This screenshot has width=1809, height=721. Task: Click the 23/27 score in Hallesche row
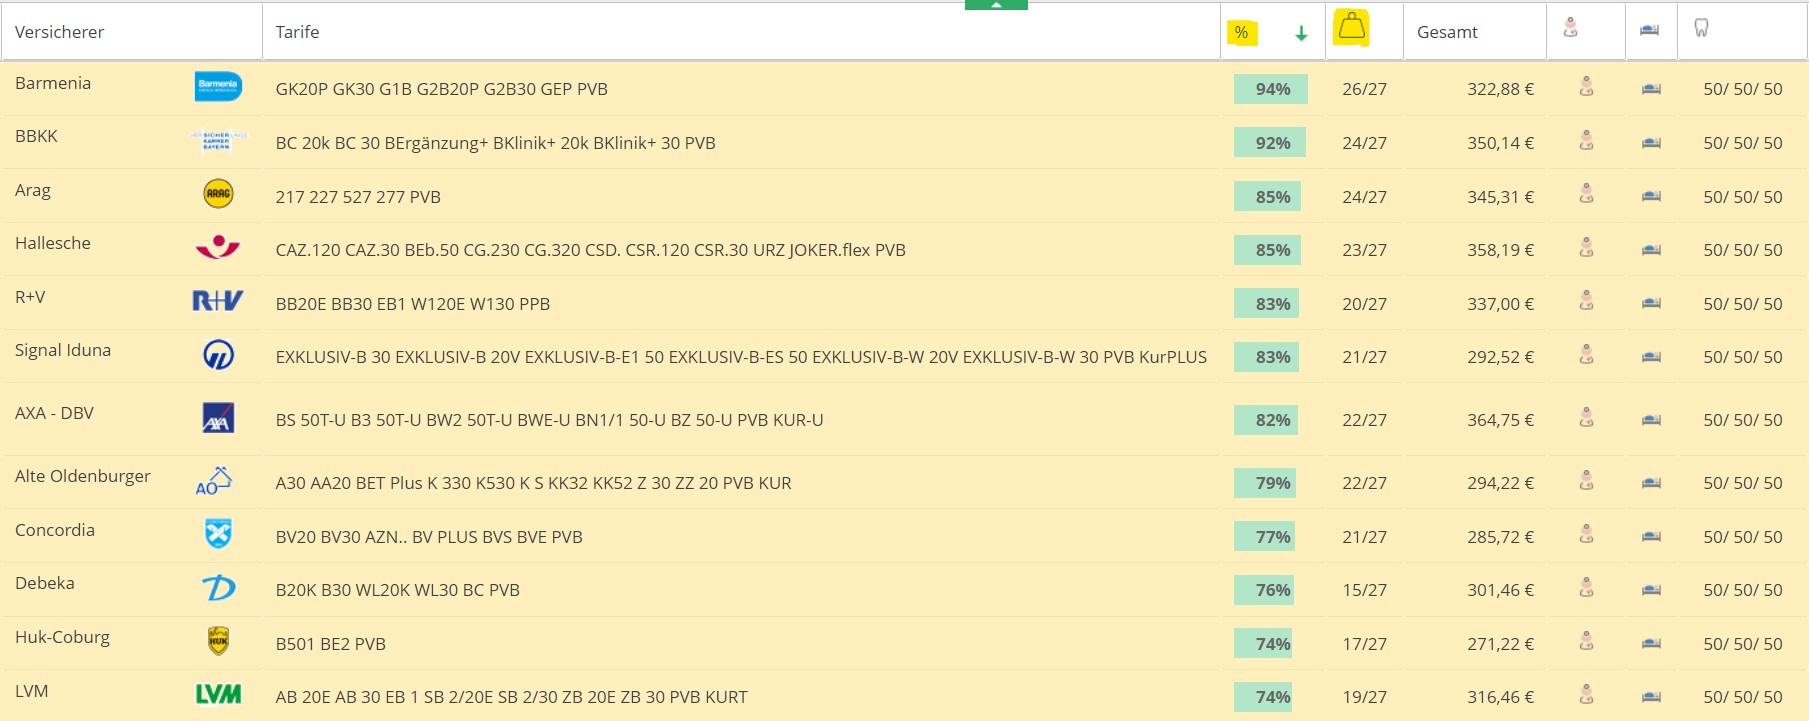(1364, 250)
